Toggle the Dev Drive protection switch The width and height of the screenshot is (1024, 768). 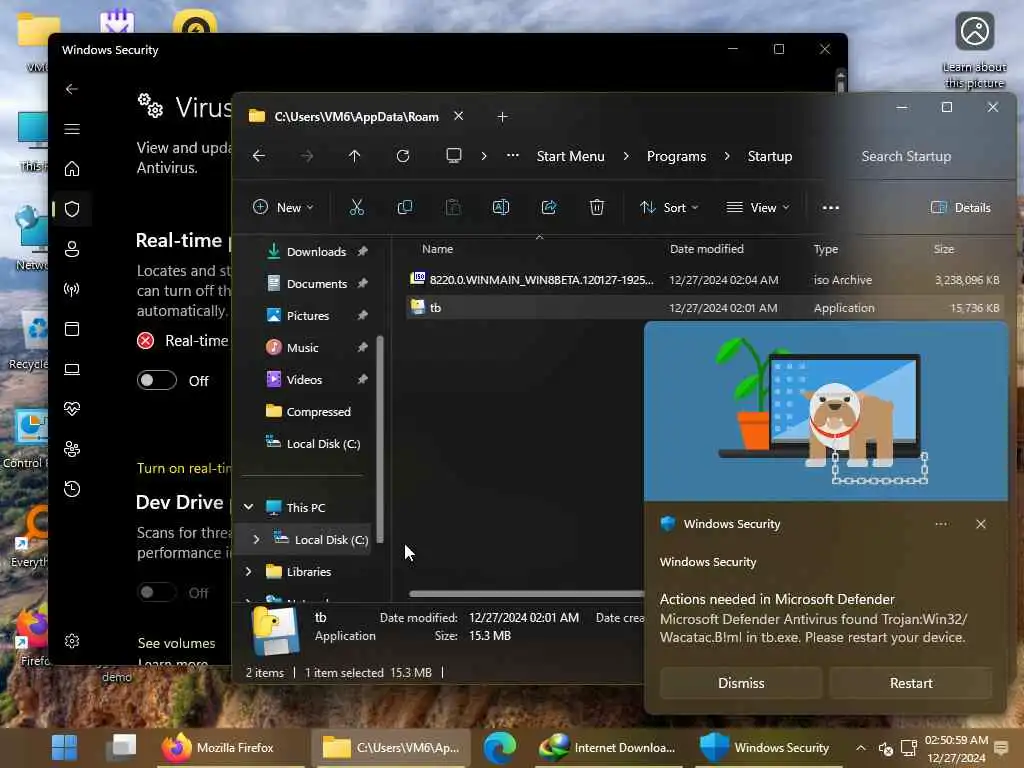pos(157,592)
